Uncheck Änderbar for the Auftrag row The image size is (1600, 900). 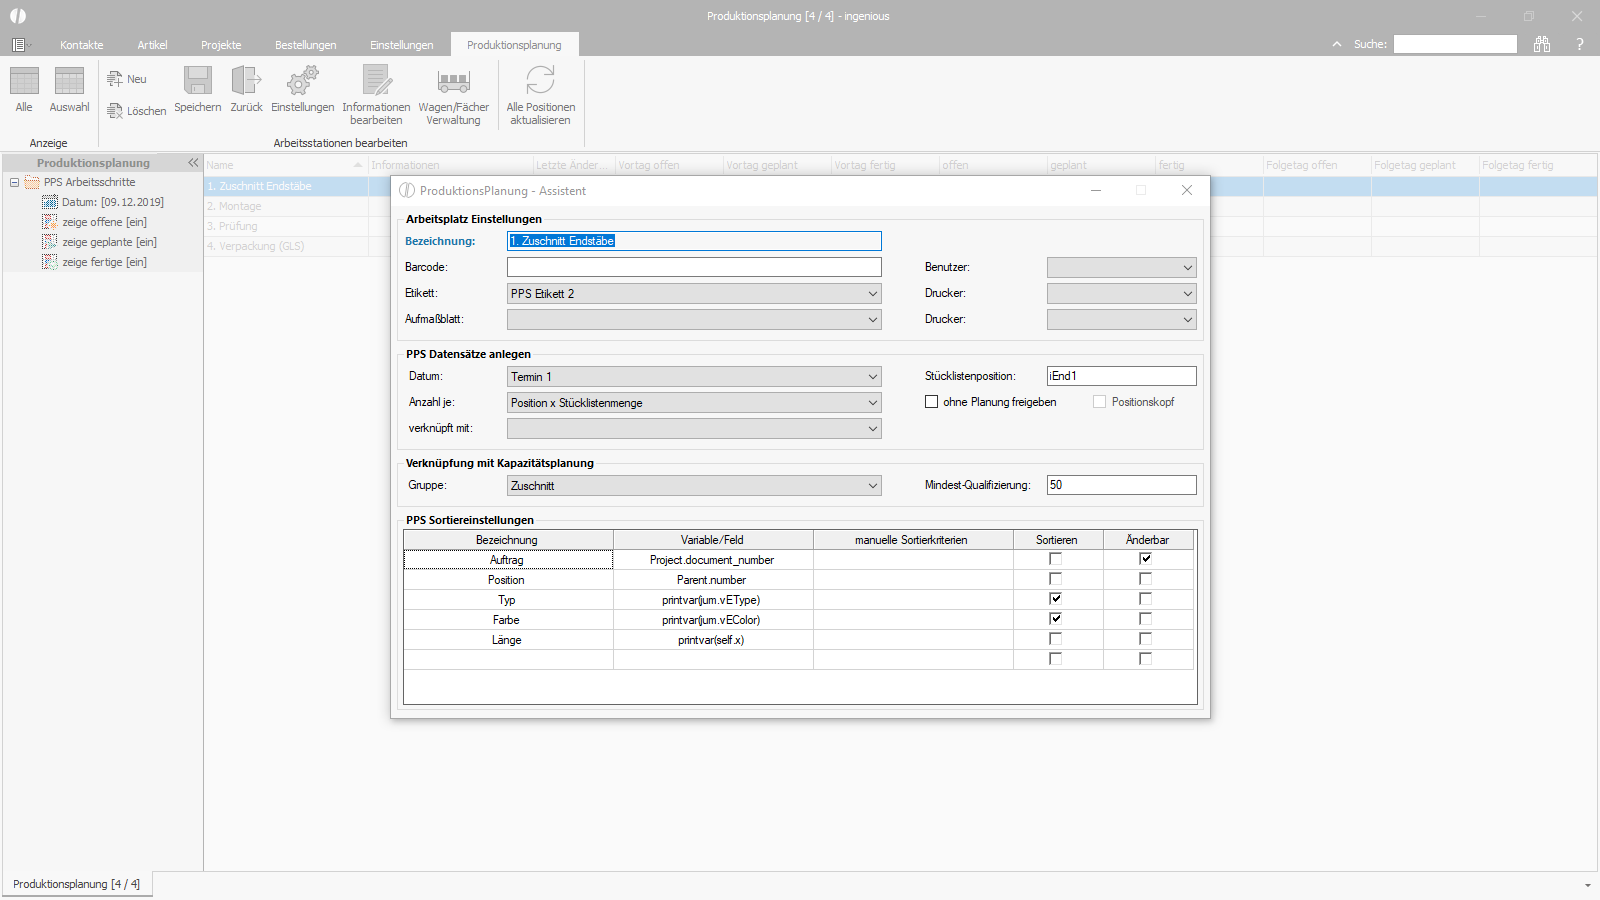click(1145, 559)
